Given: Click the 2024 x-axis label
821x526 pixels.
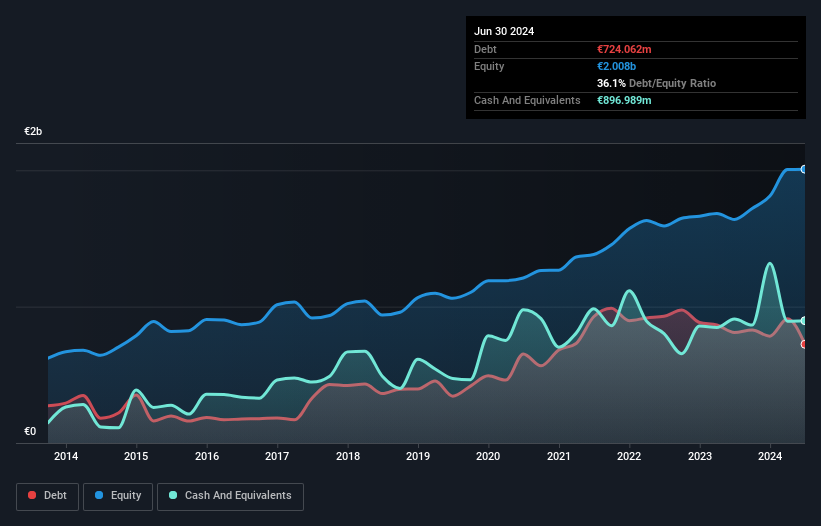Looking at the screenshot, I should [770, 456].
